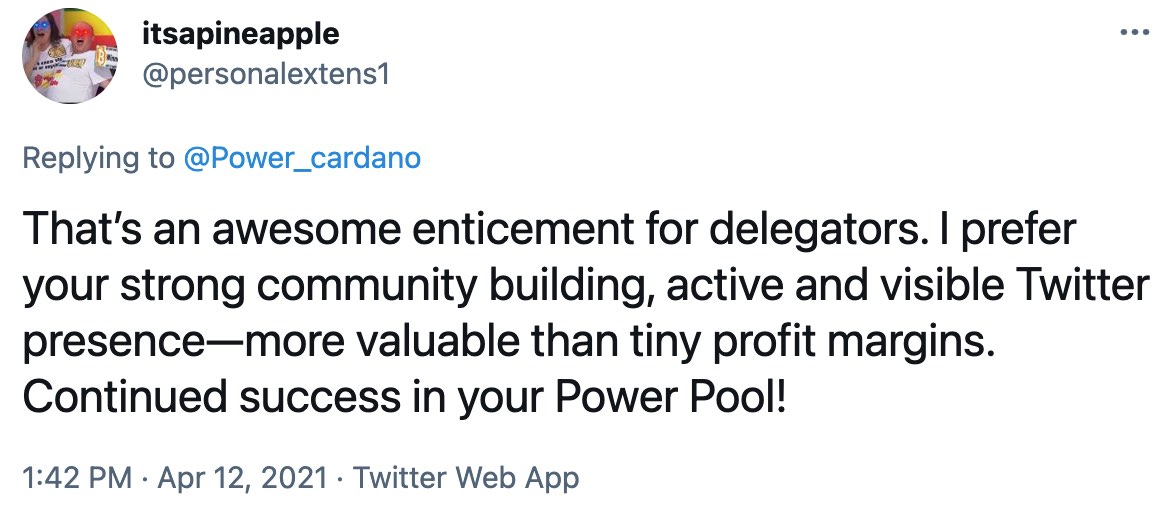Click the @personalextens1 handle
This screenshot has width=1166, height=518.
[x=263, y=74]
